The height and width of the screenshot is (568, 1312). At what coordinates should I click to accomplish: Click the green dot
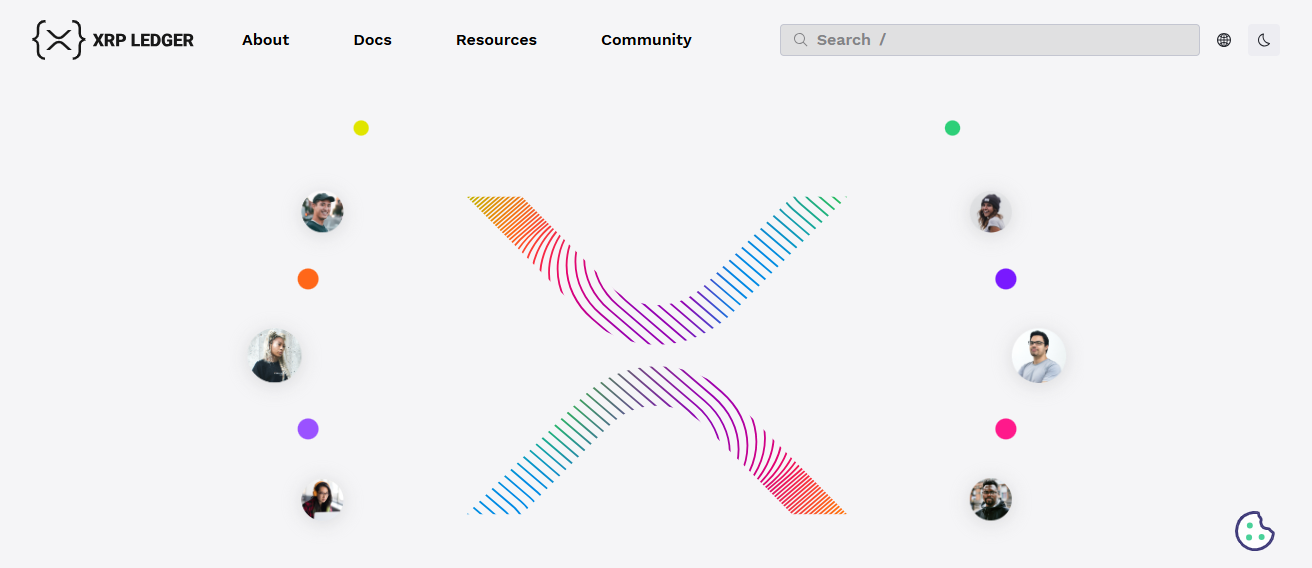click(952, 128)
